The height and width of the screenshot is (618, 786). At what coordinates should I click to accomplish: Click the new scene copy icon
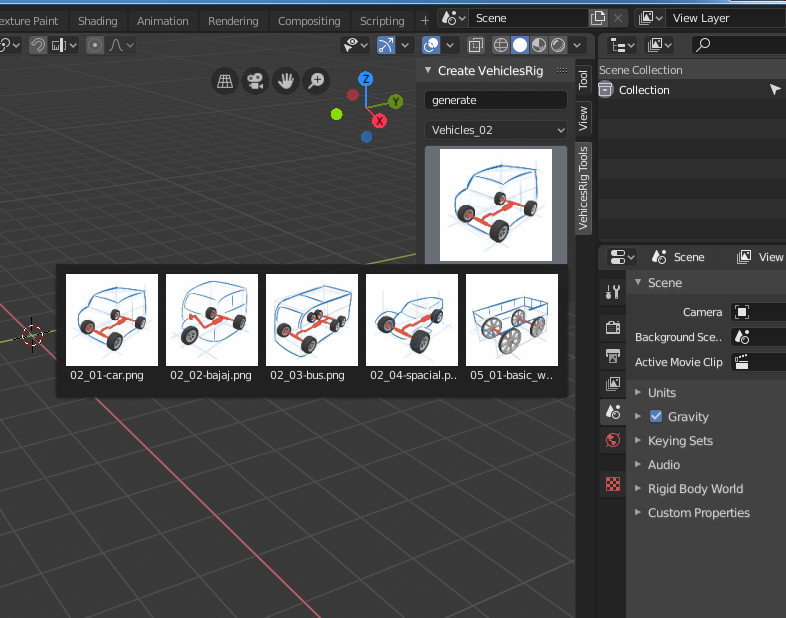click(598, 19)
